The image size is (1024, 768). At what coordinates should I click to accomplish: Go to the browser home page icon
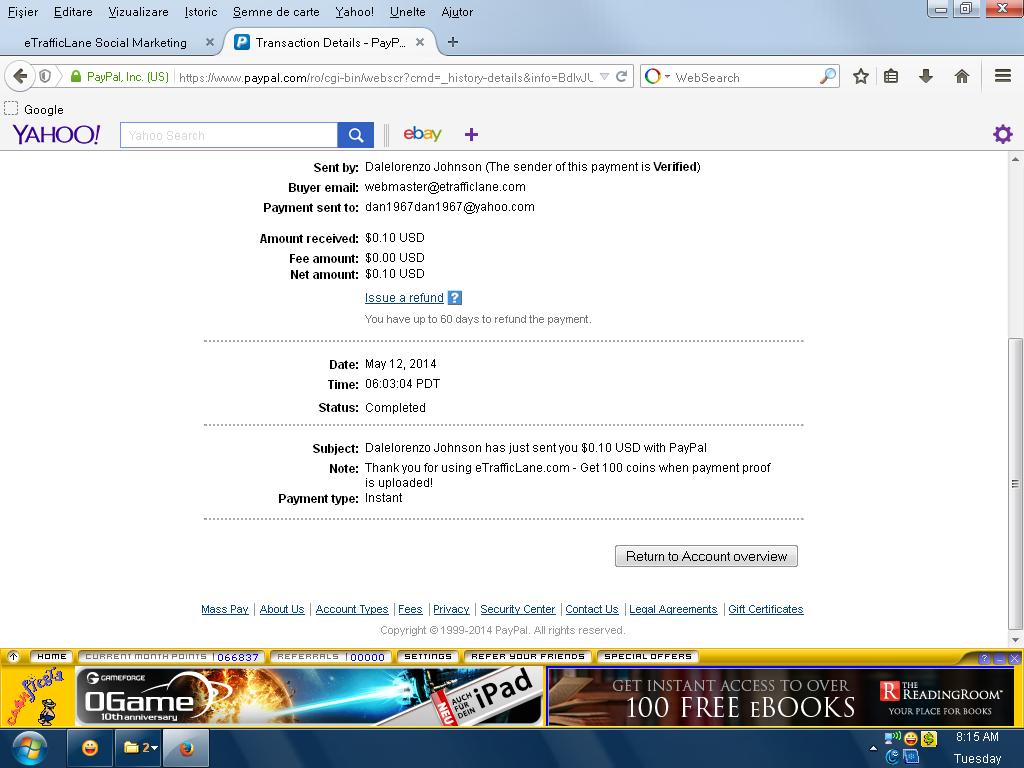961,76
